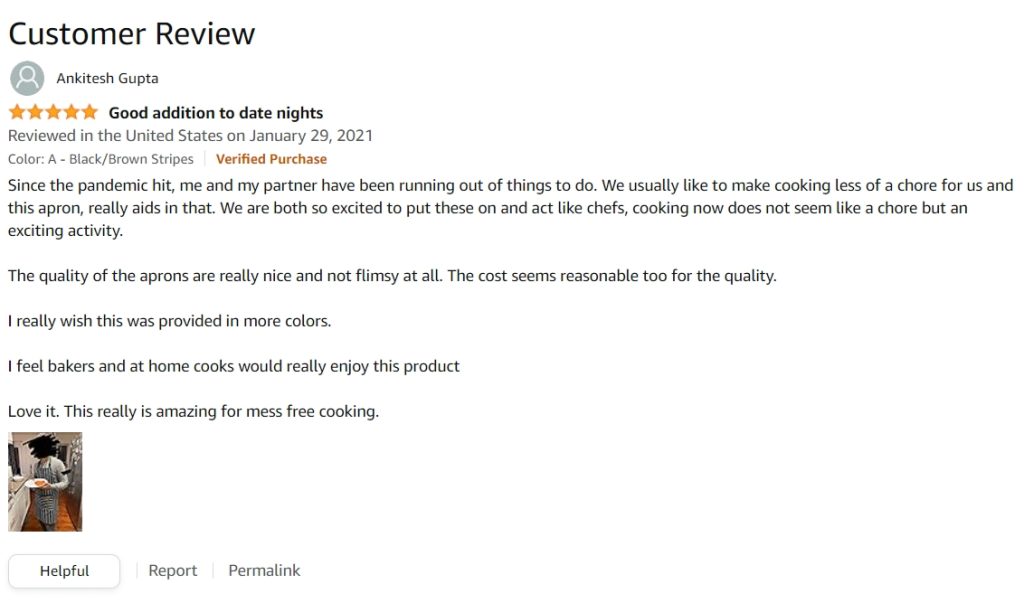Click the Verified Purchase label
This screenshot has width=1024, height=603.
(x=271, y=159)
